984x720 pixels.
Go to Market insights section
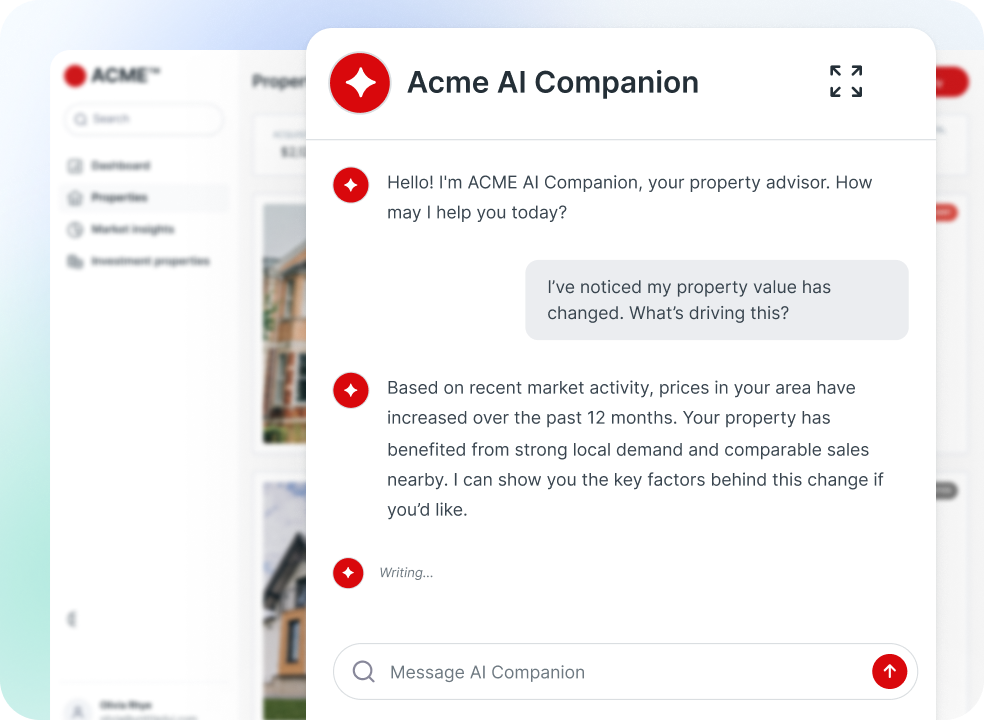pos(132,230)
